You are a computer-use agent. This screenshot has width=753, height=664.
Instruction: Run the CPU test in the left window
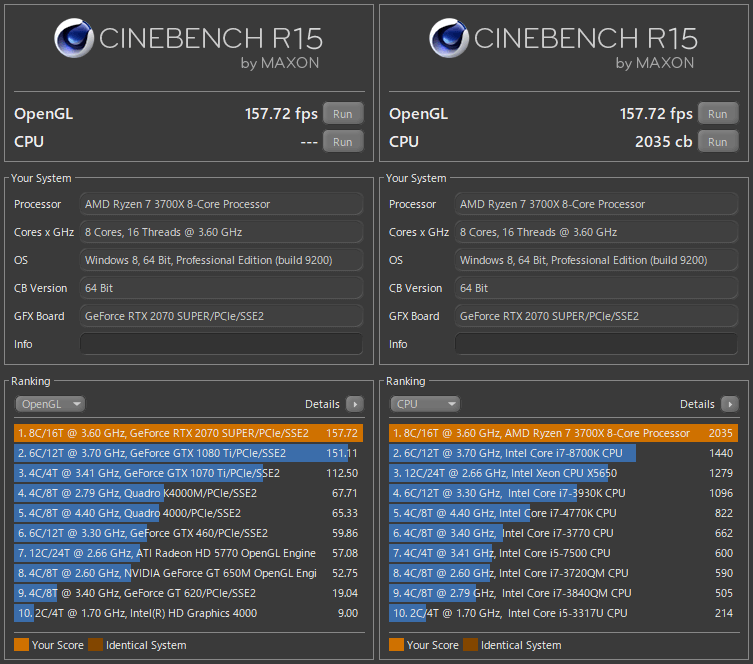coord(343,142)
